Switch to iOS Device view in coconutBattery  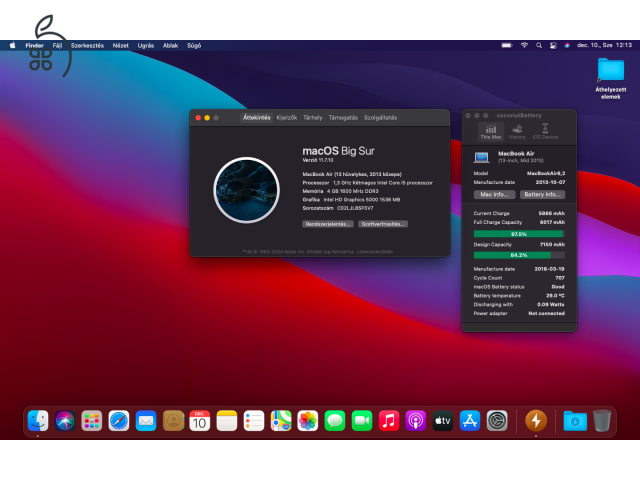point(545,131)
